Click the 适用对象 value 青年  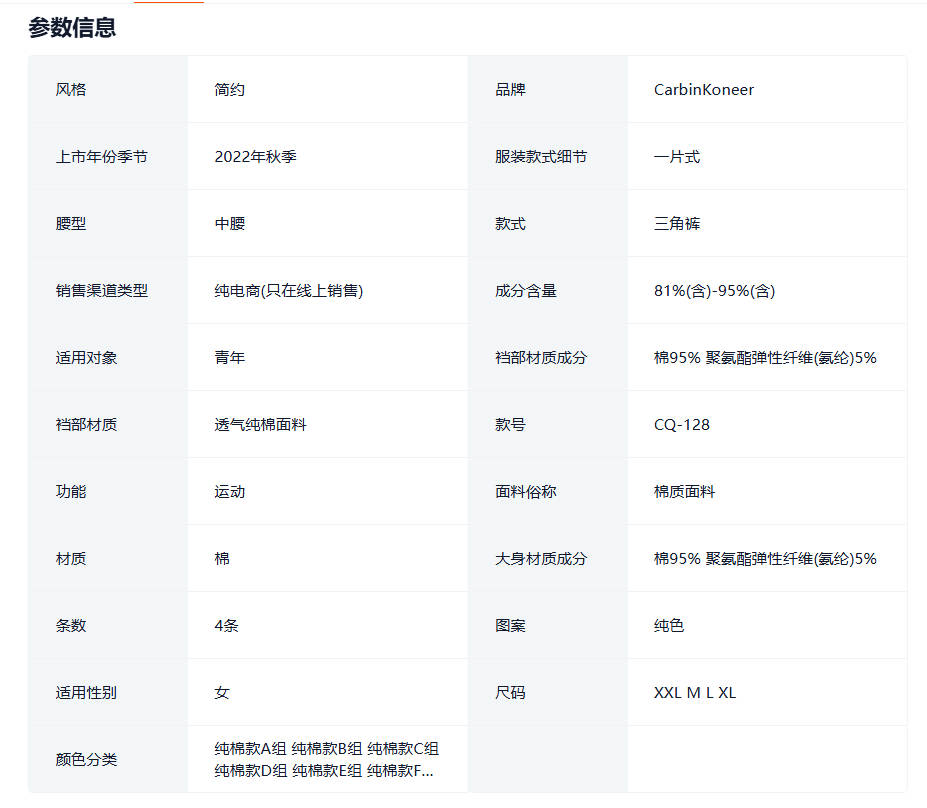(229, 358)
